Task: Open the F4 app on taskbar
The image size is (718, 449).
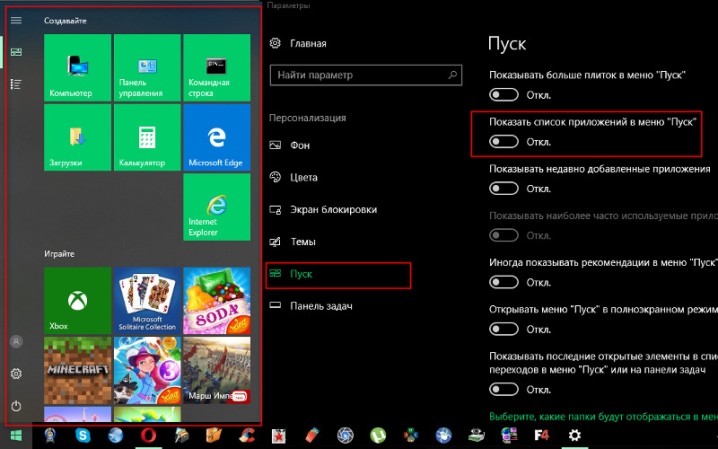Action: pyautogui.click(x=542, y=435)
